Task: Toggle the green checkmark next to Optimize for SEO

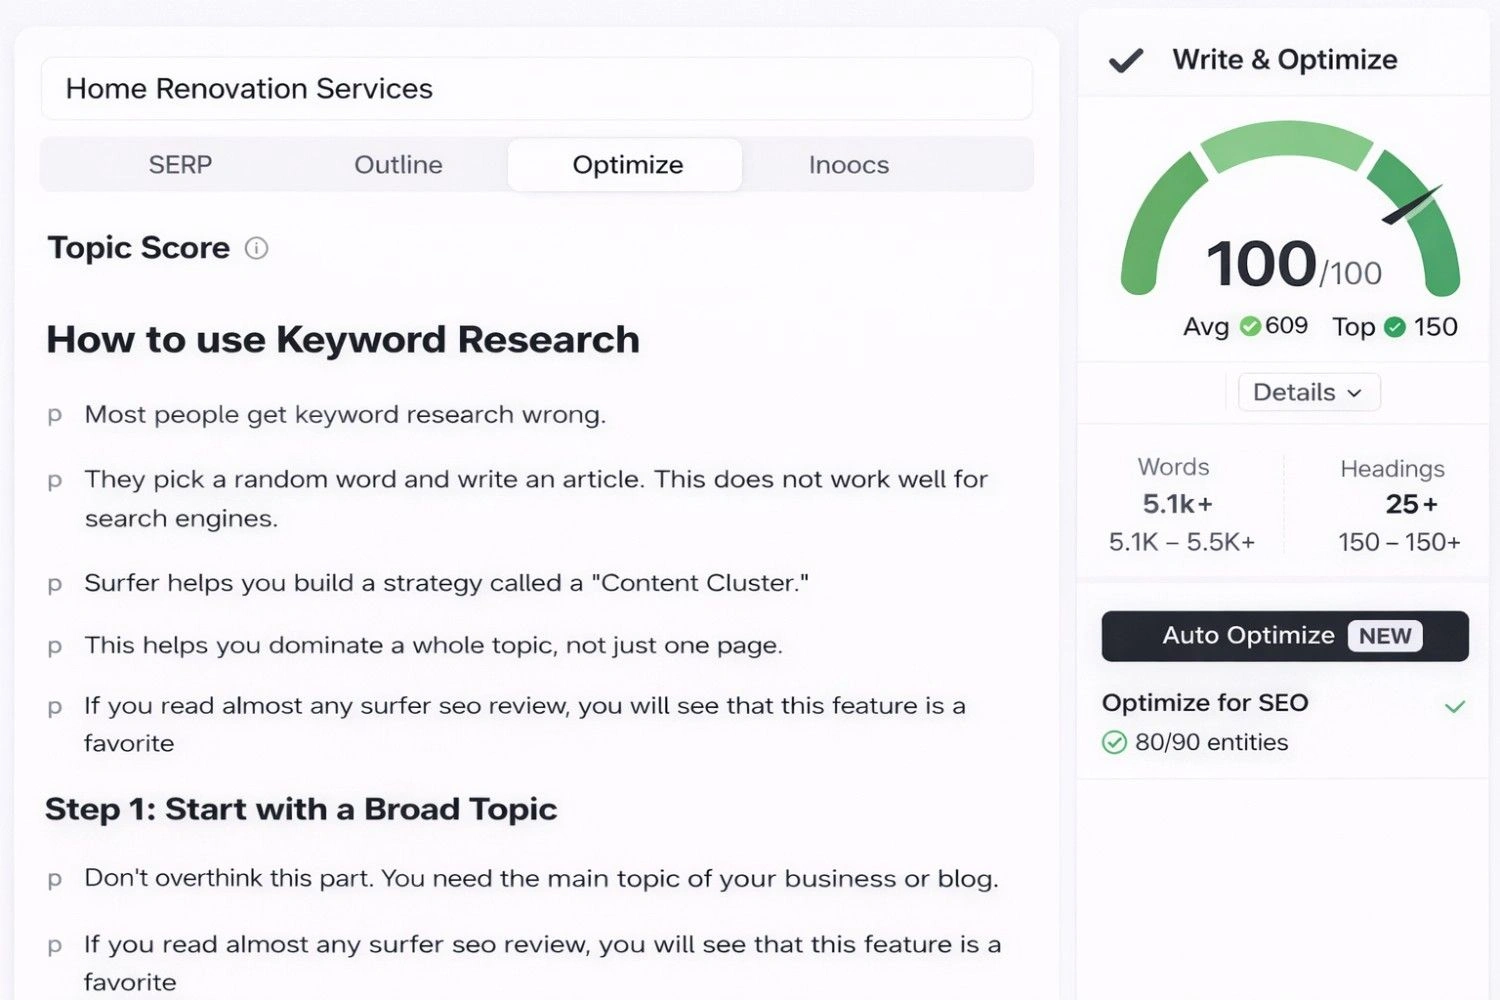Action: coord(1455,706)
